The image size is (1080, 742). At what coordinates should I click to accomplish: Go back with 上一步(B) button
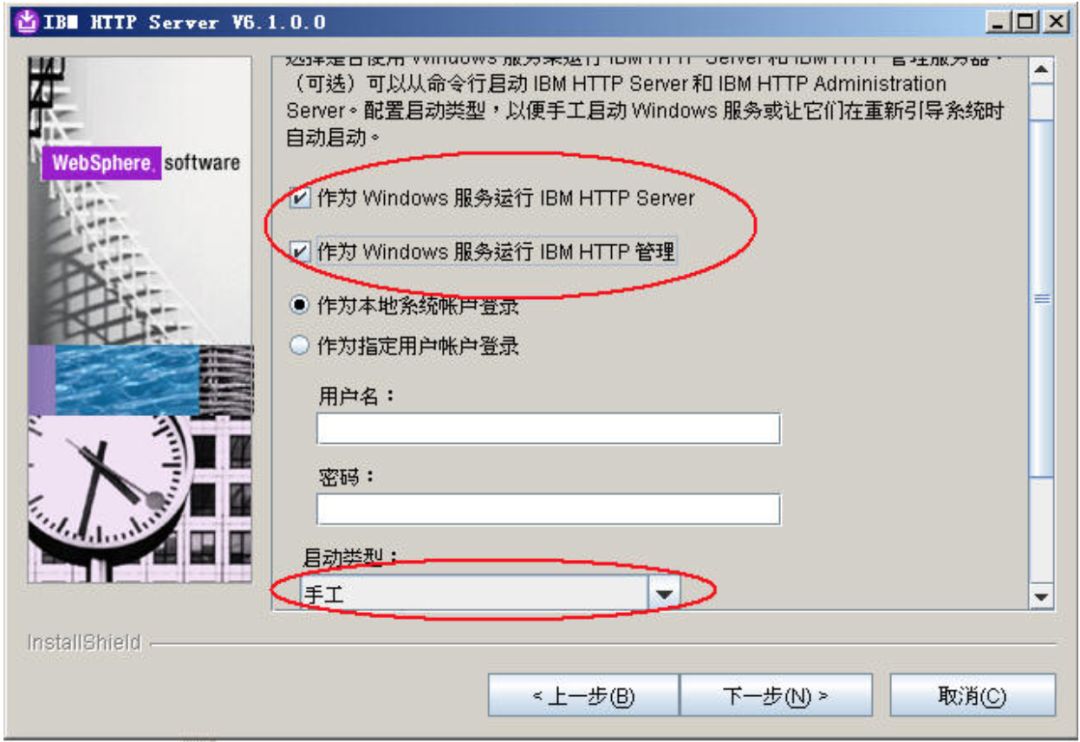(583, 696)
